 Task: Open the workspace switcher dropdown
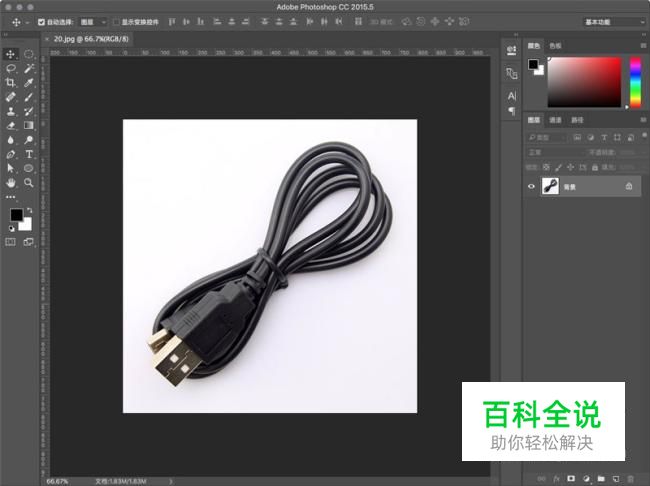(614, 22)
